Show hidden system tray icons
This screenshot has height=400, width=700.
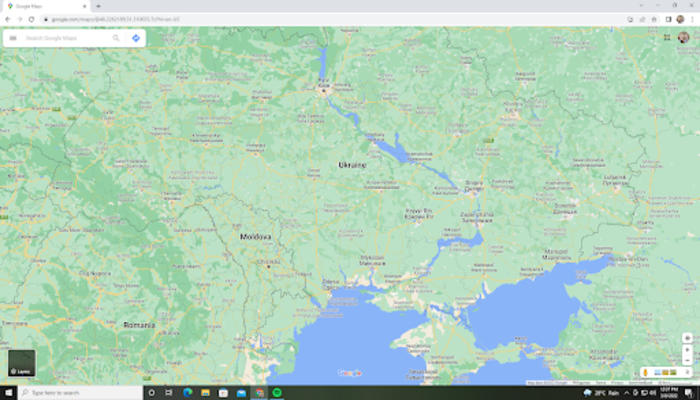[x=626, y=393]
